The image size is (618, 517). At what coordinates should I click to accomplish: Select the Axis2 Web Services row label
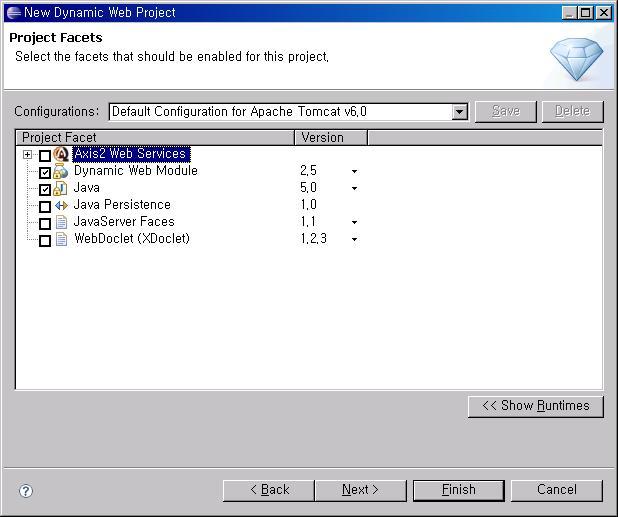click(x=130, y=154)
